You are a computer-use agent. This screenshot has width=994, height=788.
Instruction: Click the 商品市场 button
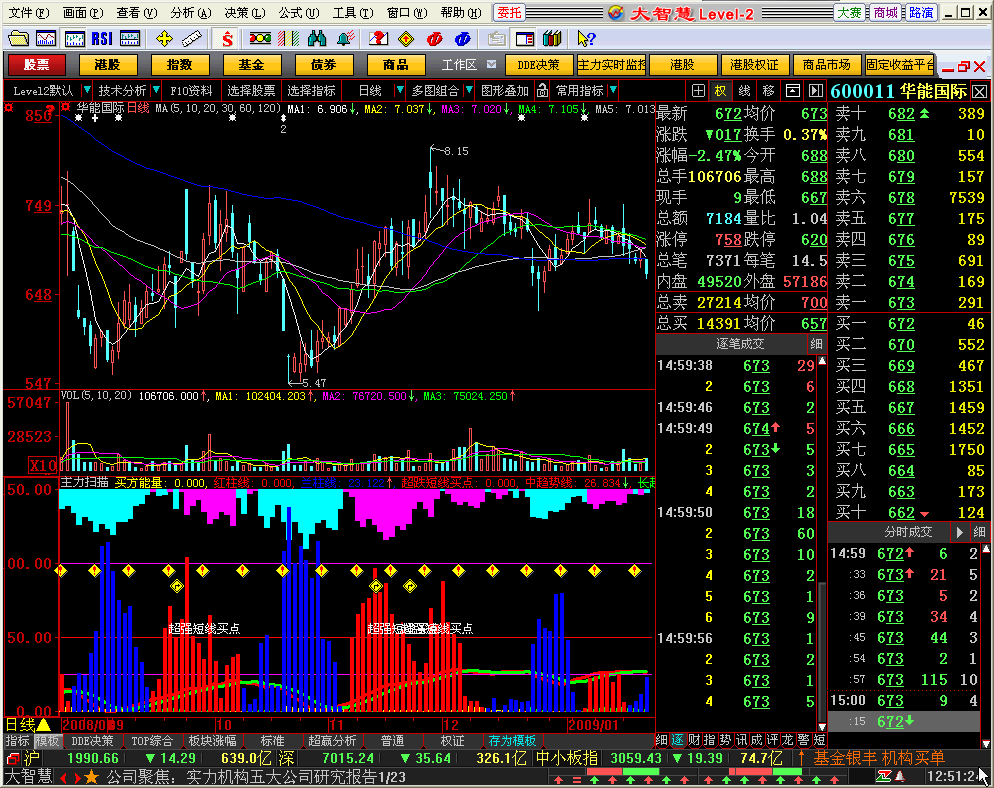point(826,65)
